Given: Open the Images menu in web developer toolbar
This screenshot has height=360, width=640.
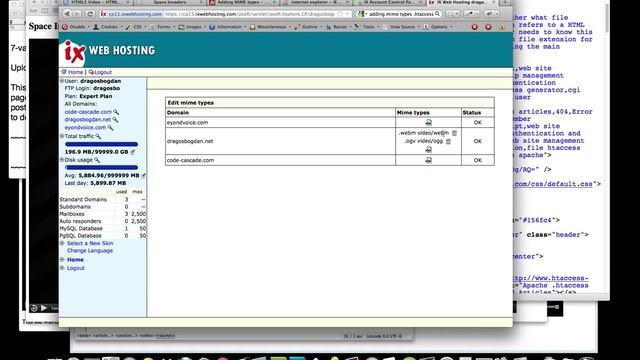Looking at the screenshot, I should pyautogui.click(x=191, y=27).
